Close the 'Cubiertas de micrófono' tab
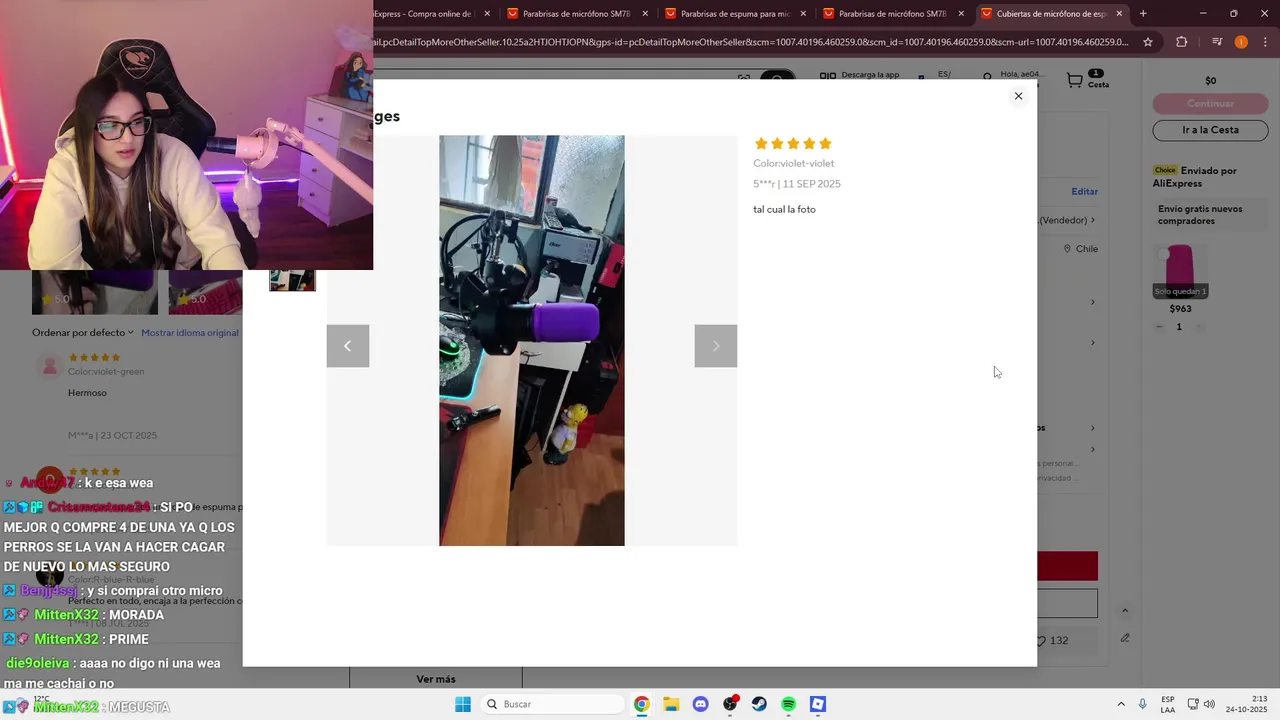 pyautogui.click(x=1119, y=14)
